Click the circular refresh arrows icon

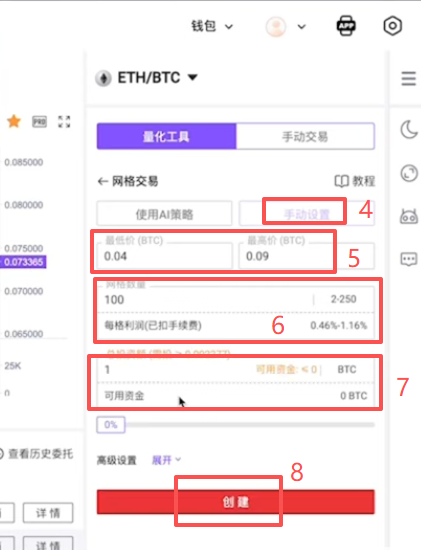pyautogui.click(x=409, y=173)
